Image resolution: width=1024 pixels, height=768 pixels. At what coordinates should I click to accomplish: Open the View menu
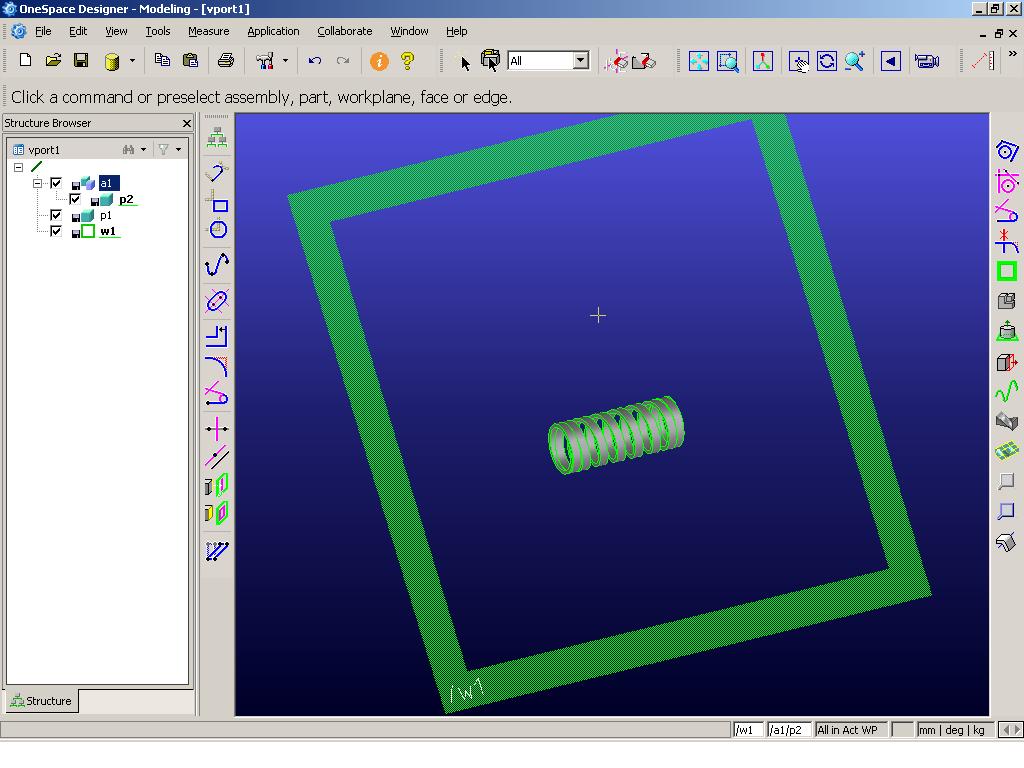point(116,31)
